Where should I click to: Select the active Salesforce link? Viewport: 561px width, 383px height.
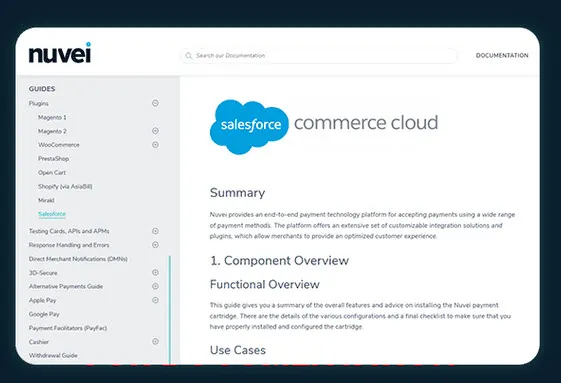pos(52,214)
